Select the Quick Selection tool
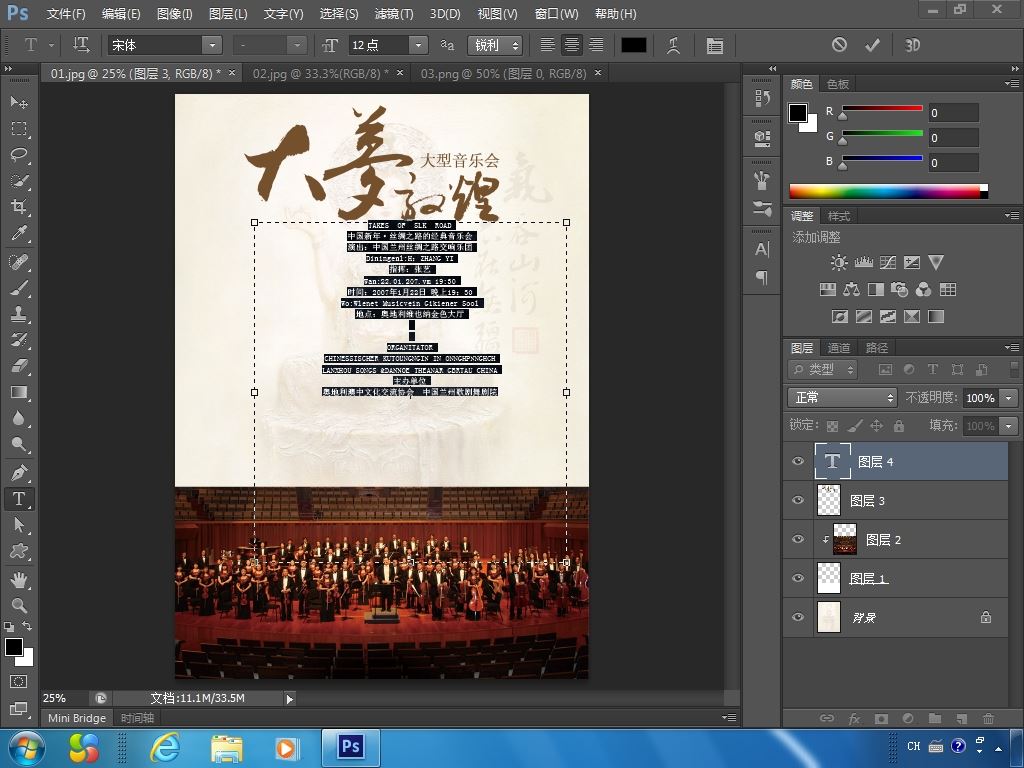Image resolution: width=1024 pixels, height=768 pixels. [19, 181]
